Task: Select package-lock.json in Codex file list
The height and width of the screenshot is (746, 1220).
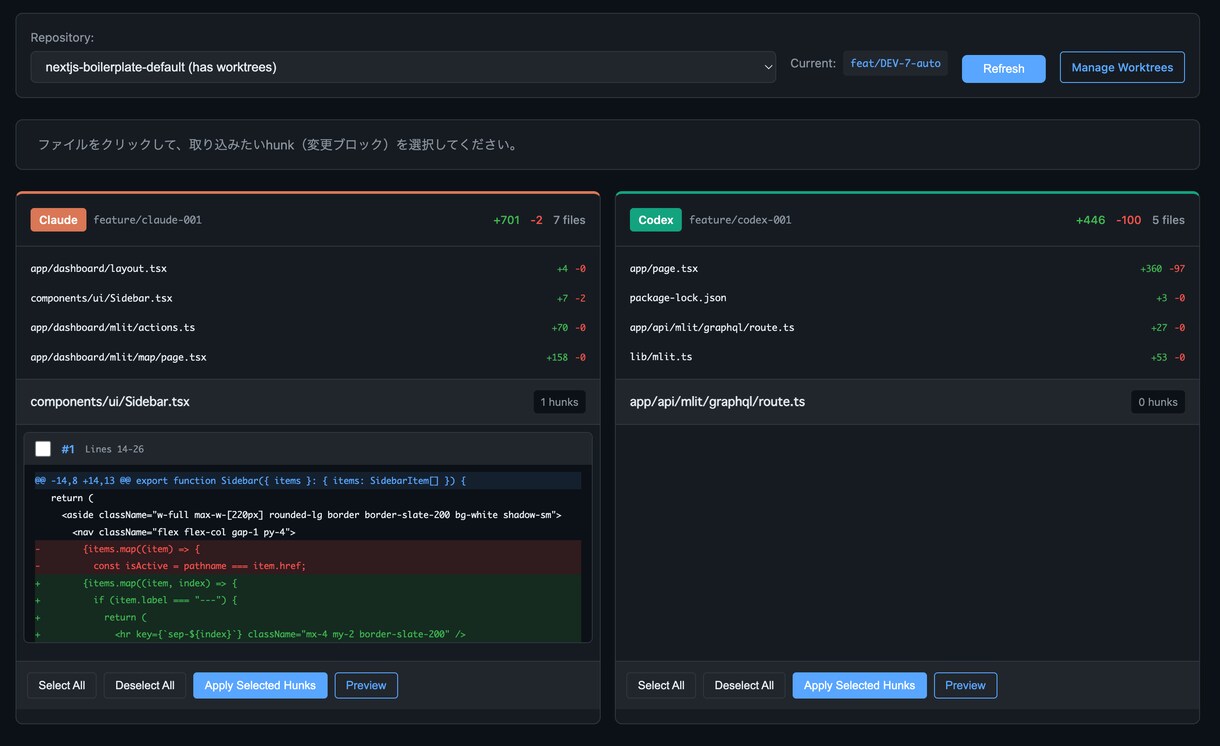Action: click(907, 298)
